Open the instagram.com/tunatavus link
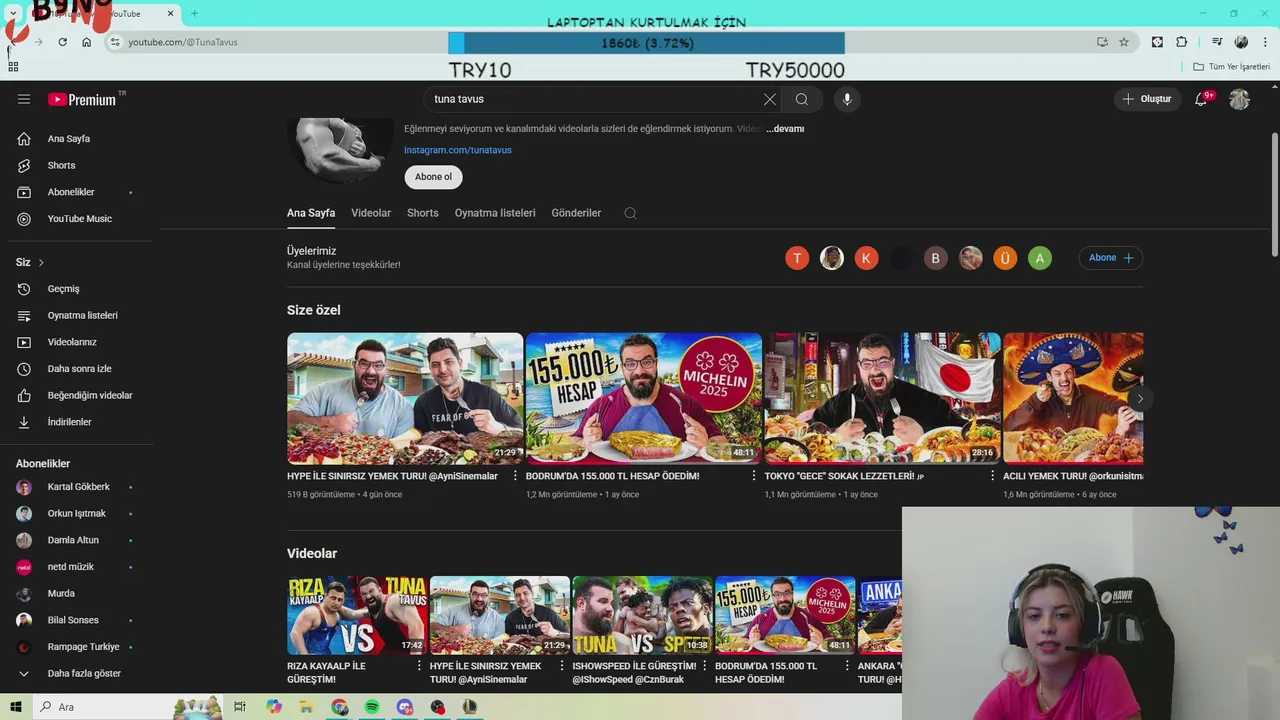Viewport: 1280px width, 720px height. click(458, 150)
